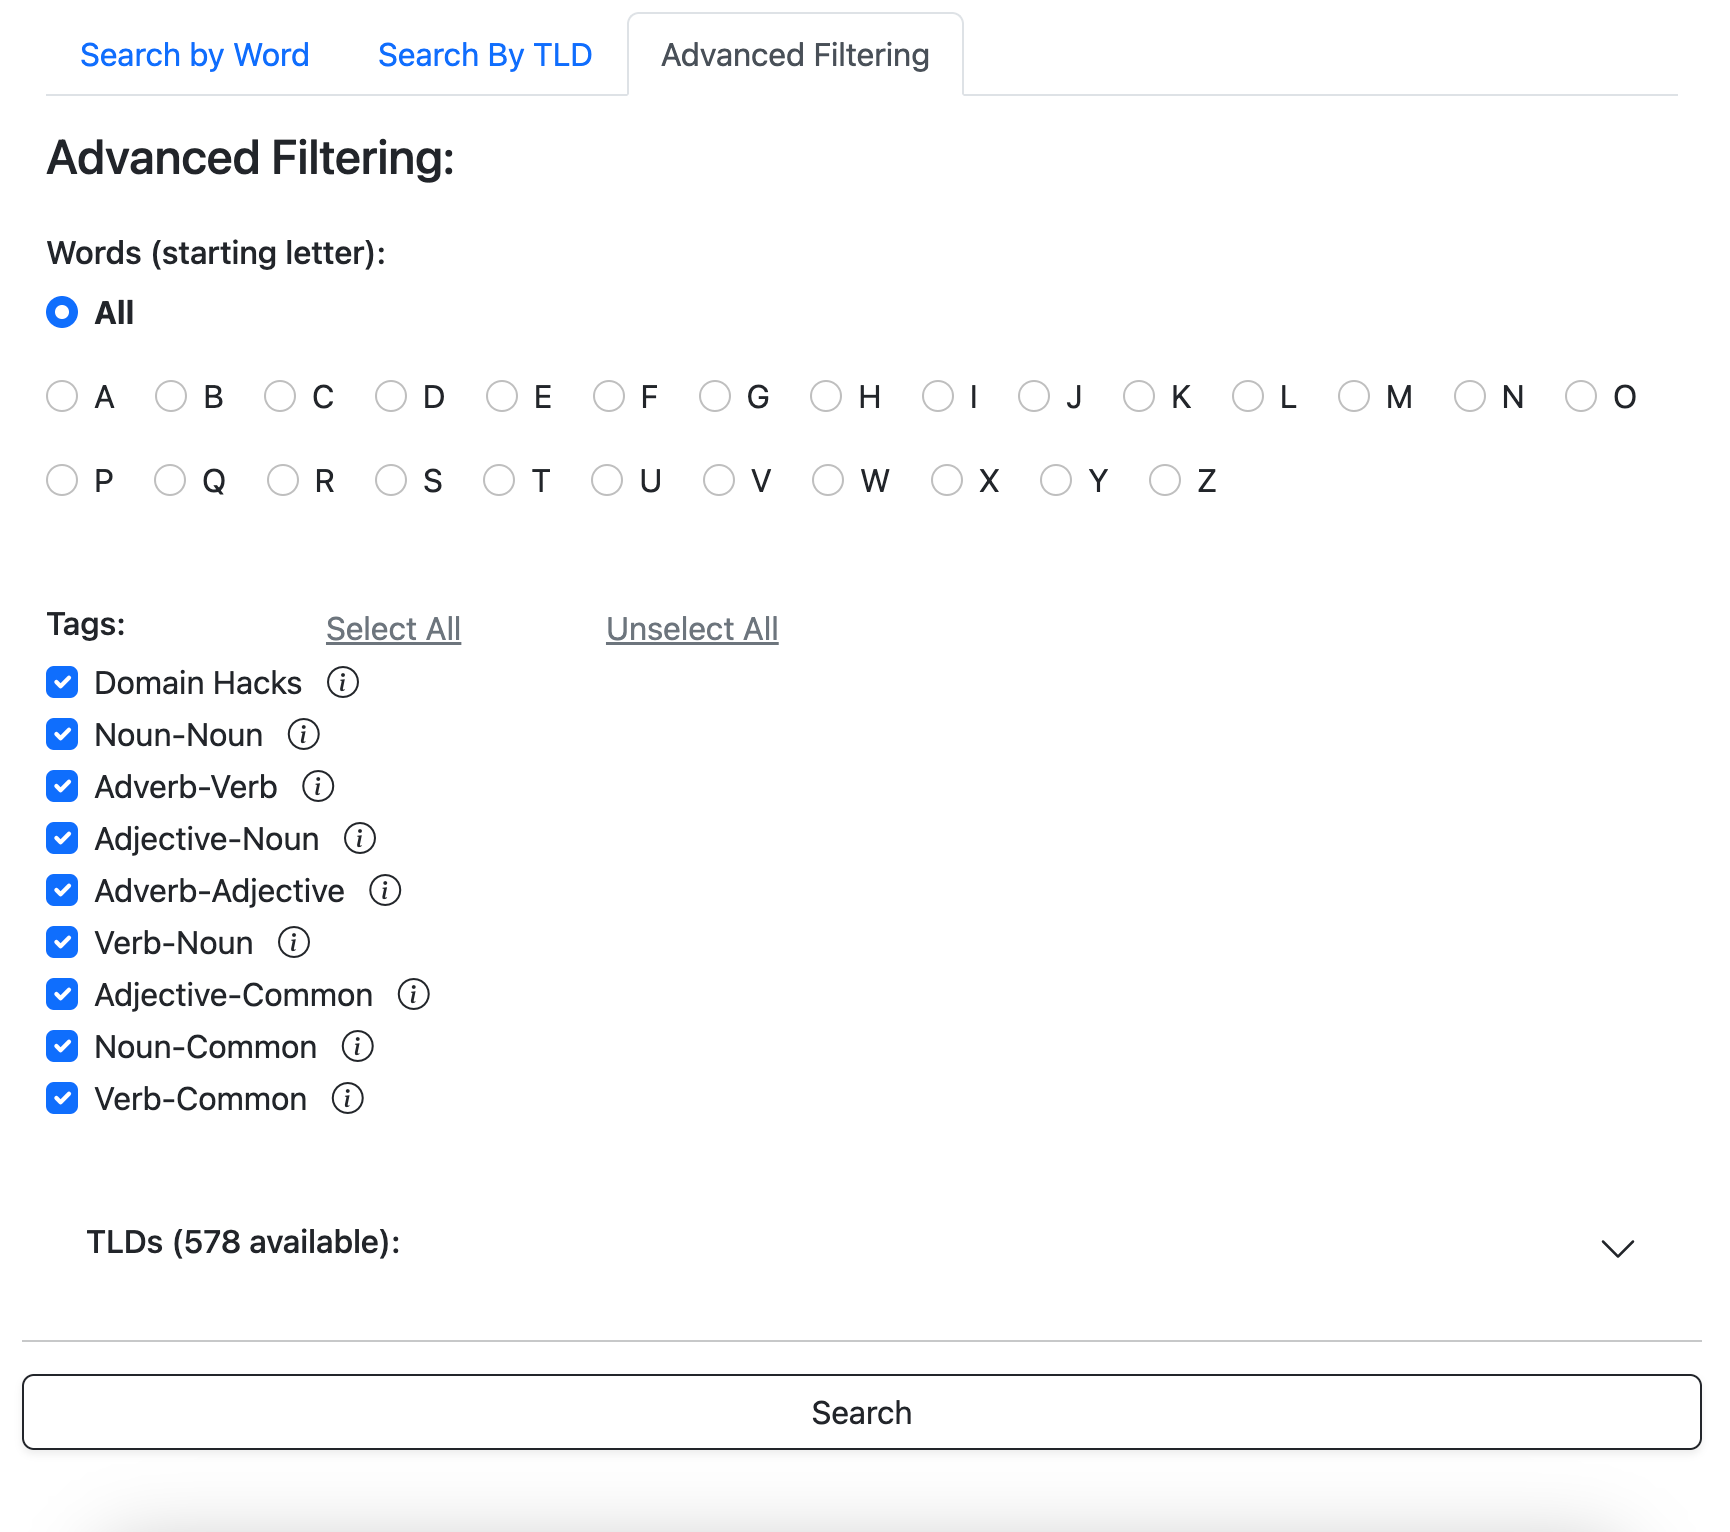Select starting letter H
Viewport: 1730px width, 1532px height.
coord(826,397)
